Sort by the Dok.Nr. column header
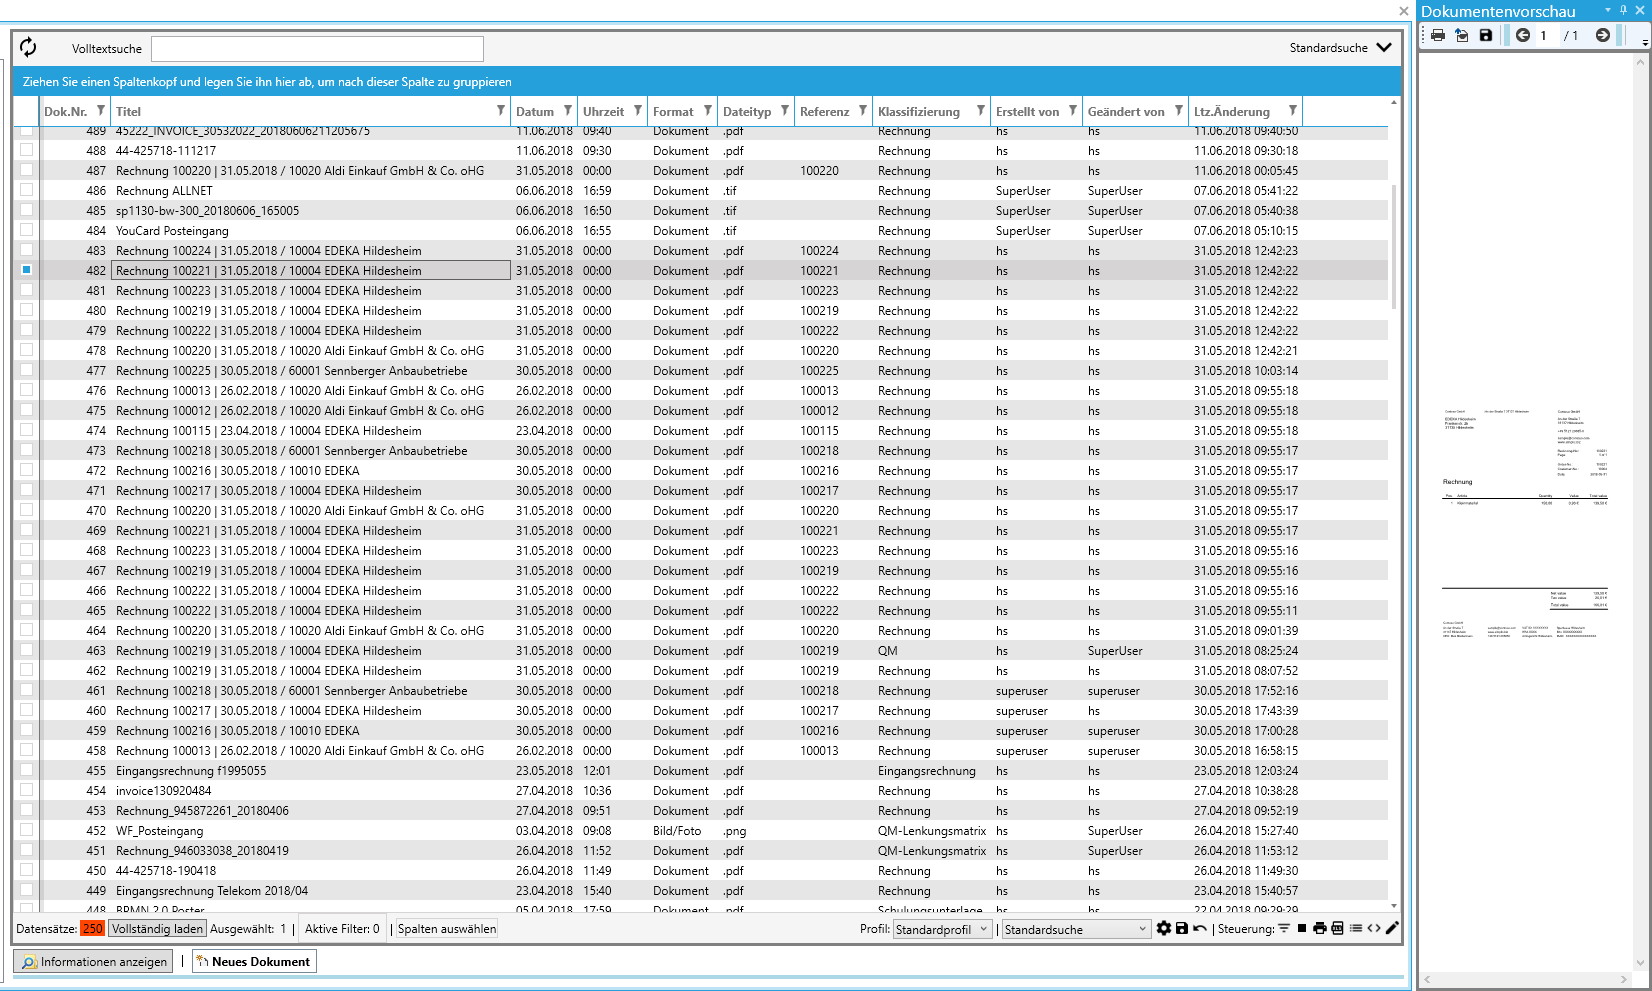The image size is (1652, 991). (x=66, y=111)
